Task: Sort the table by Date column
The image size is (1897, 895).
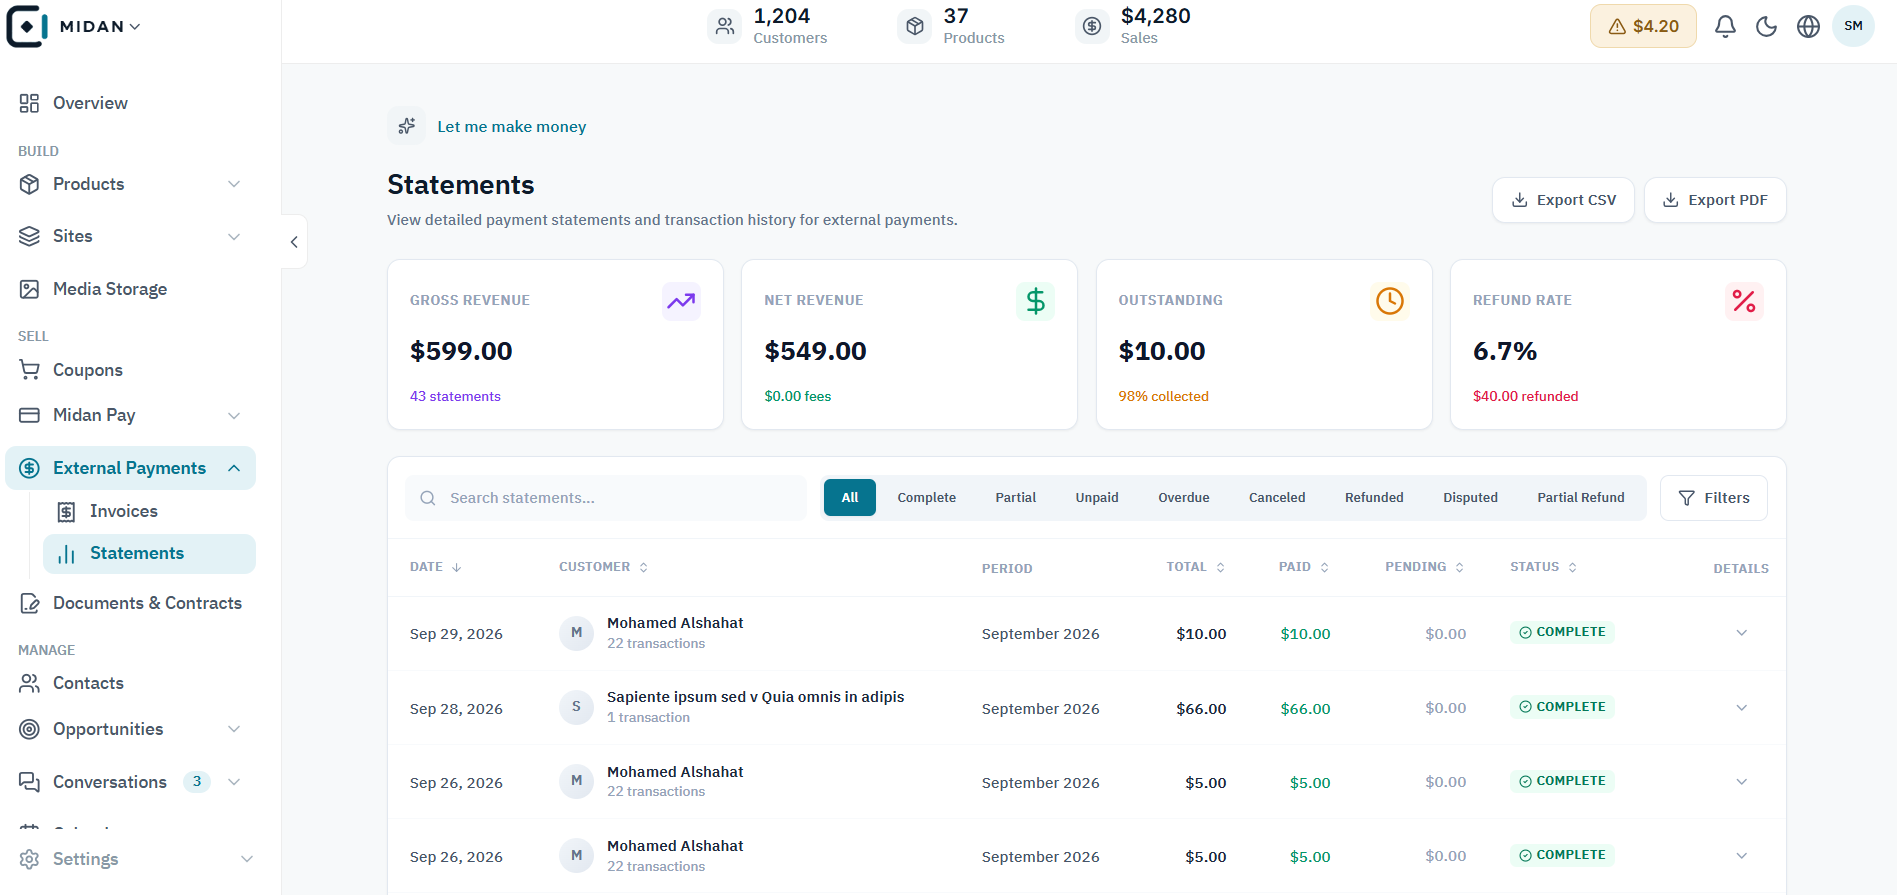Action: pos(436,567)
